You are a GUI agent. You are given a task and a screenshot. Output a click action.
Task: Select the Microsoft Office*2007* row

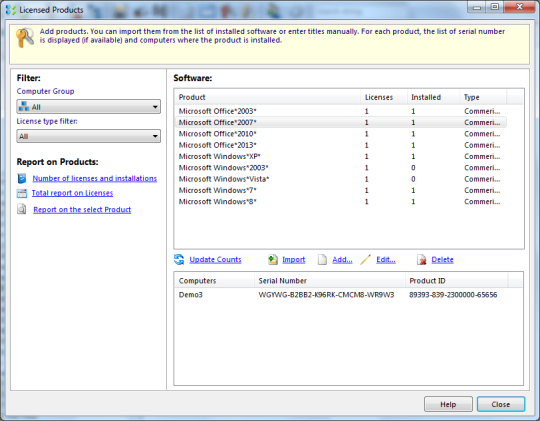(x=341, y=122)
